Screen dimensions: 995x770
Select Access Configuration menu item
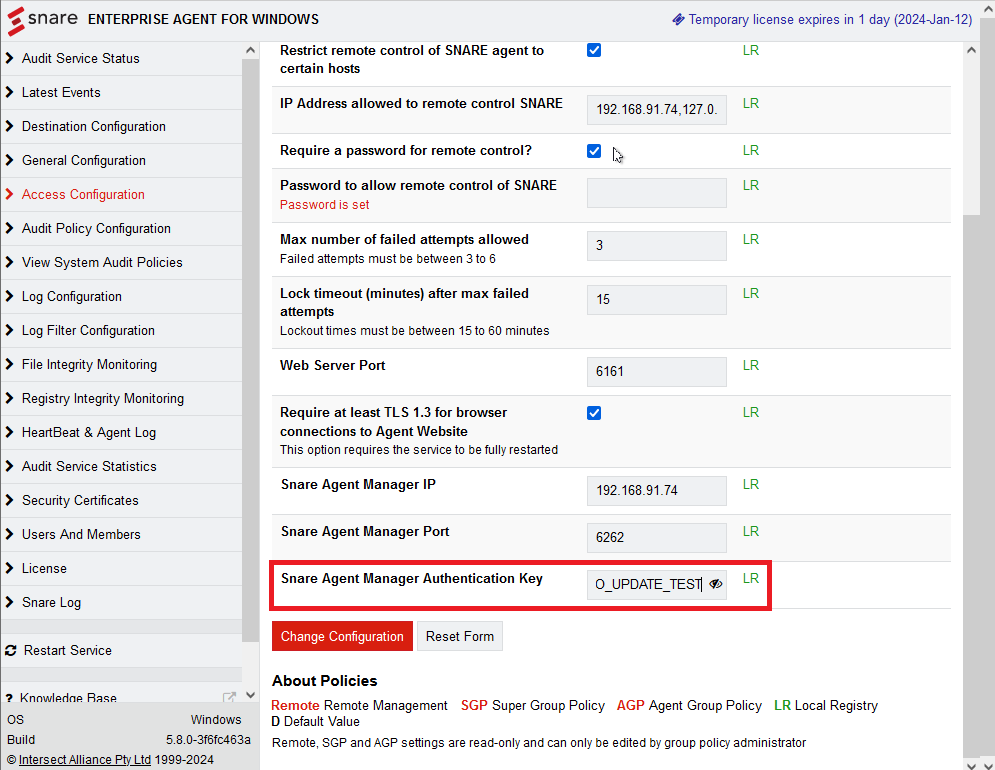[83, 194]
